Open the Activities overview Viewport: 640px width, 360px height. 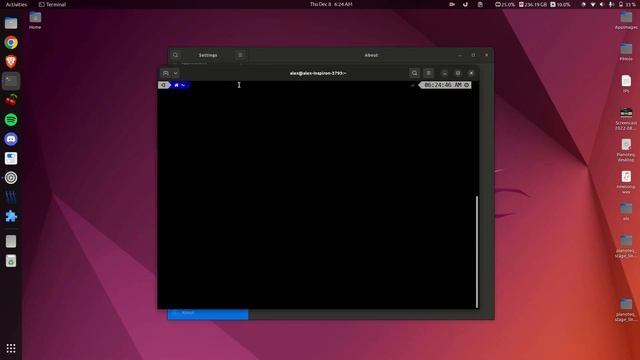16,4
